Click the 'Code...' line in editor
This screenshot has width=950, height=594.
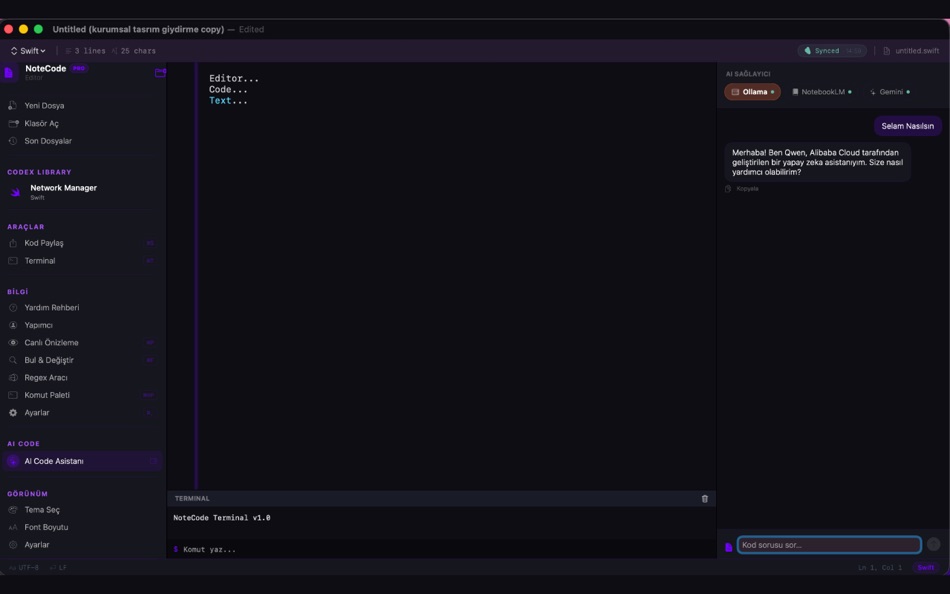(228, 89)
